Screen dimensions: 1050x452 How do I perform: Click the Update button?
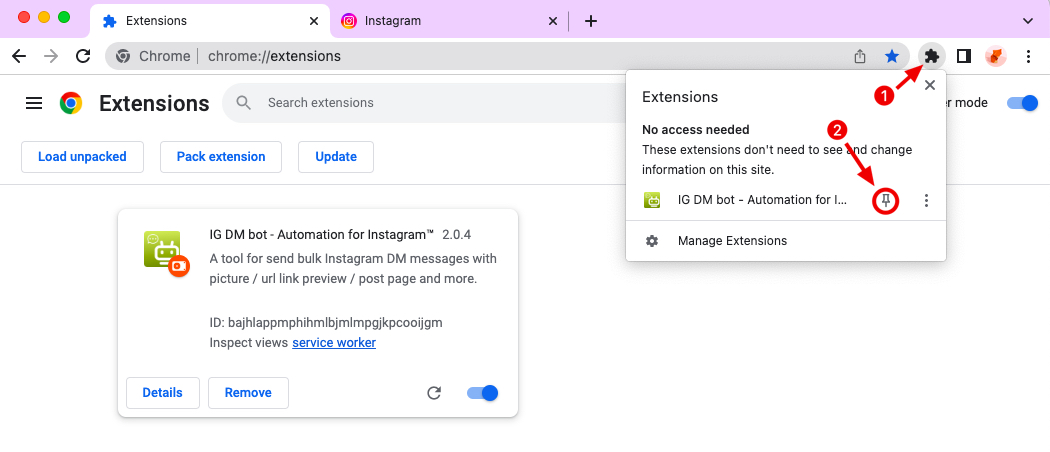(x=336, y=157)
